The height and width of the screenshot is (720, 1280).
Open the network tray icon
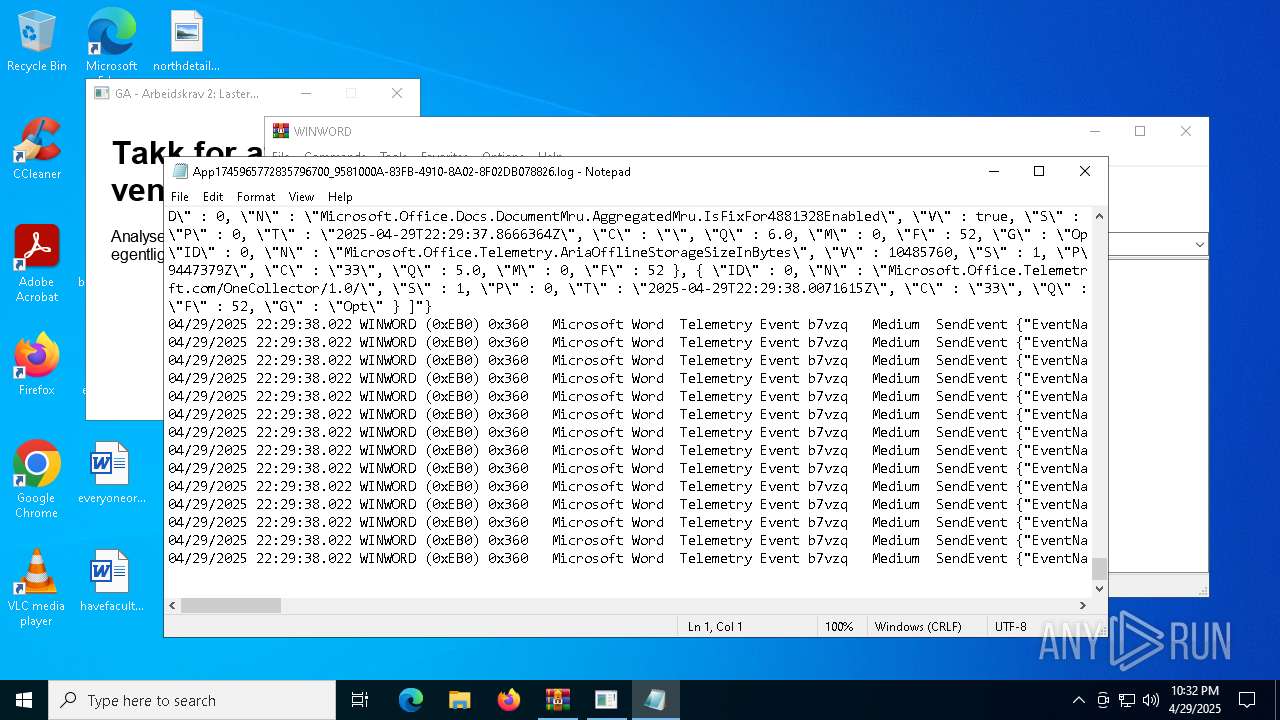click(1127, 700)
